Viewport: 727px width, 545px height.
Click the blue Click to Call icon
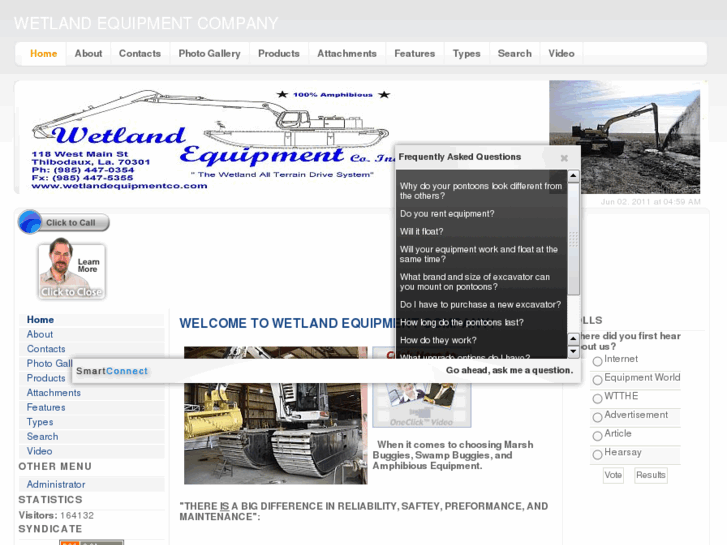tap(30, 222)
